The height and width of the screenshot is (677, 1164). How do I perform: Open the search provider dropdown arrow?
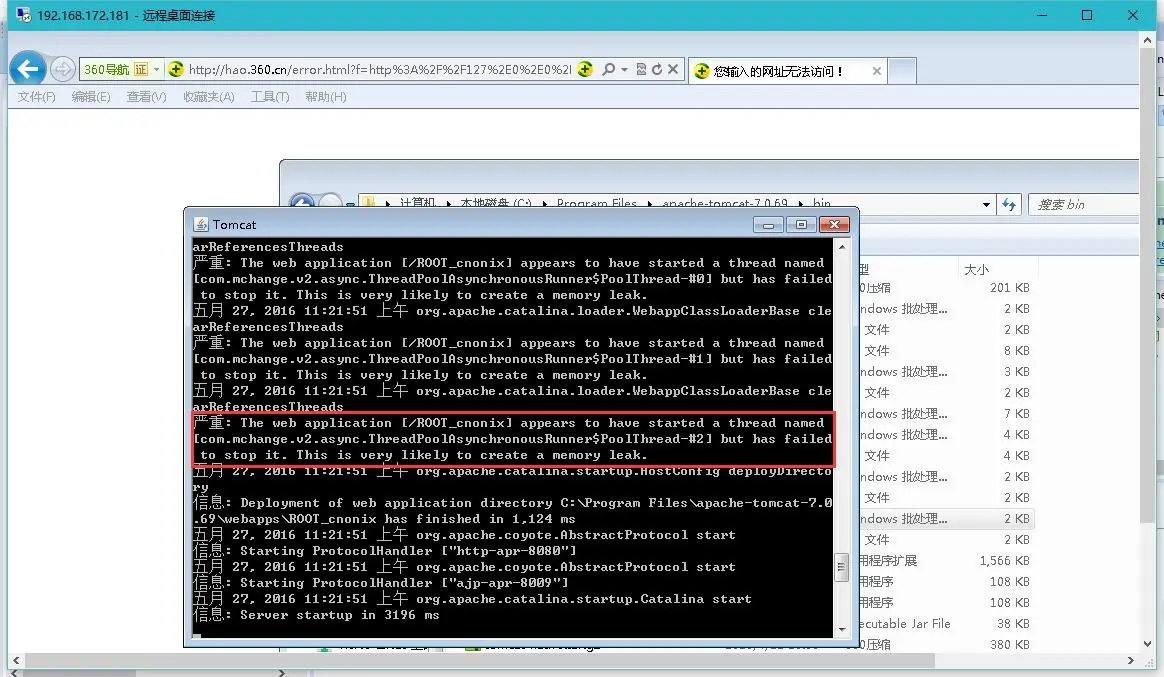coord(624,70)
